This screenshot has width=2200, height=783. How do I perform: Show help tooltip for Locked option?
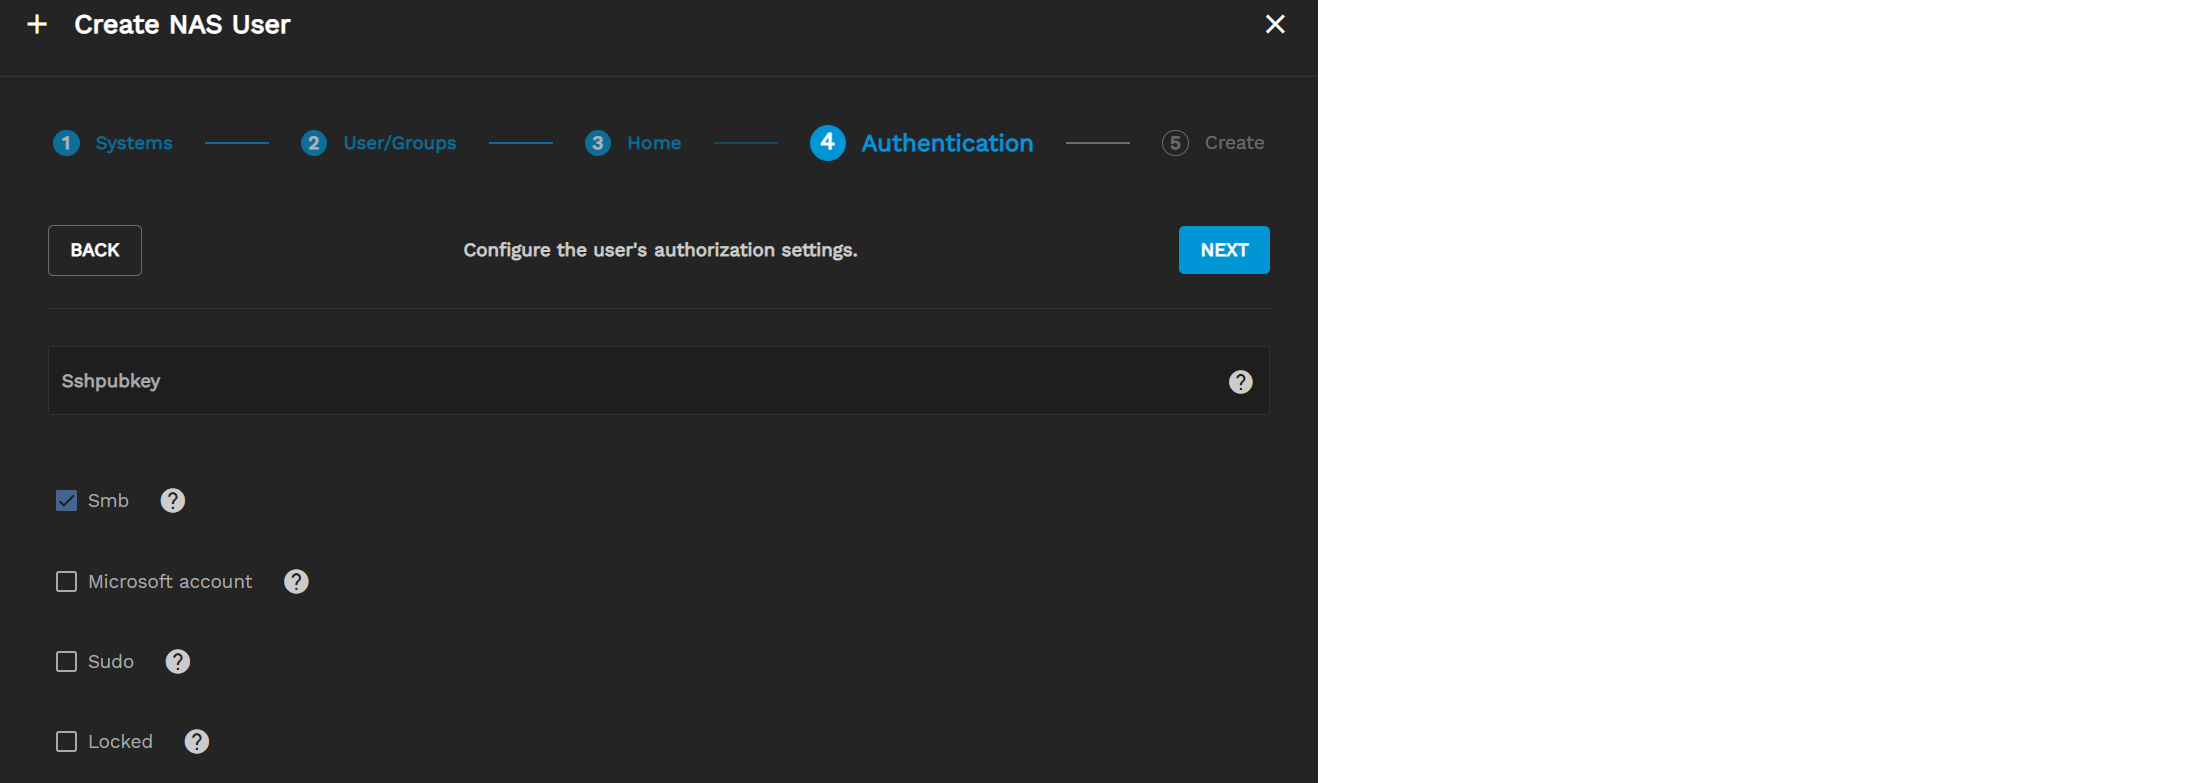click(197, 742)
